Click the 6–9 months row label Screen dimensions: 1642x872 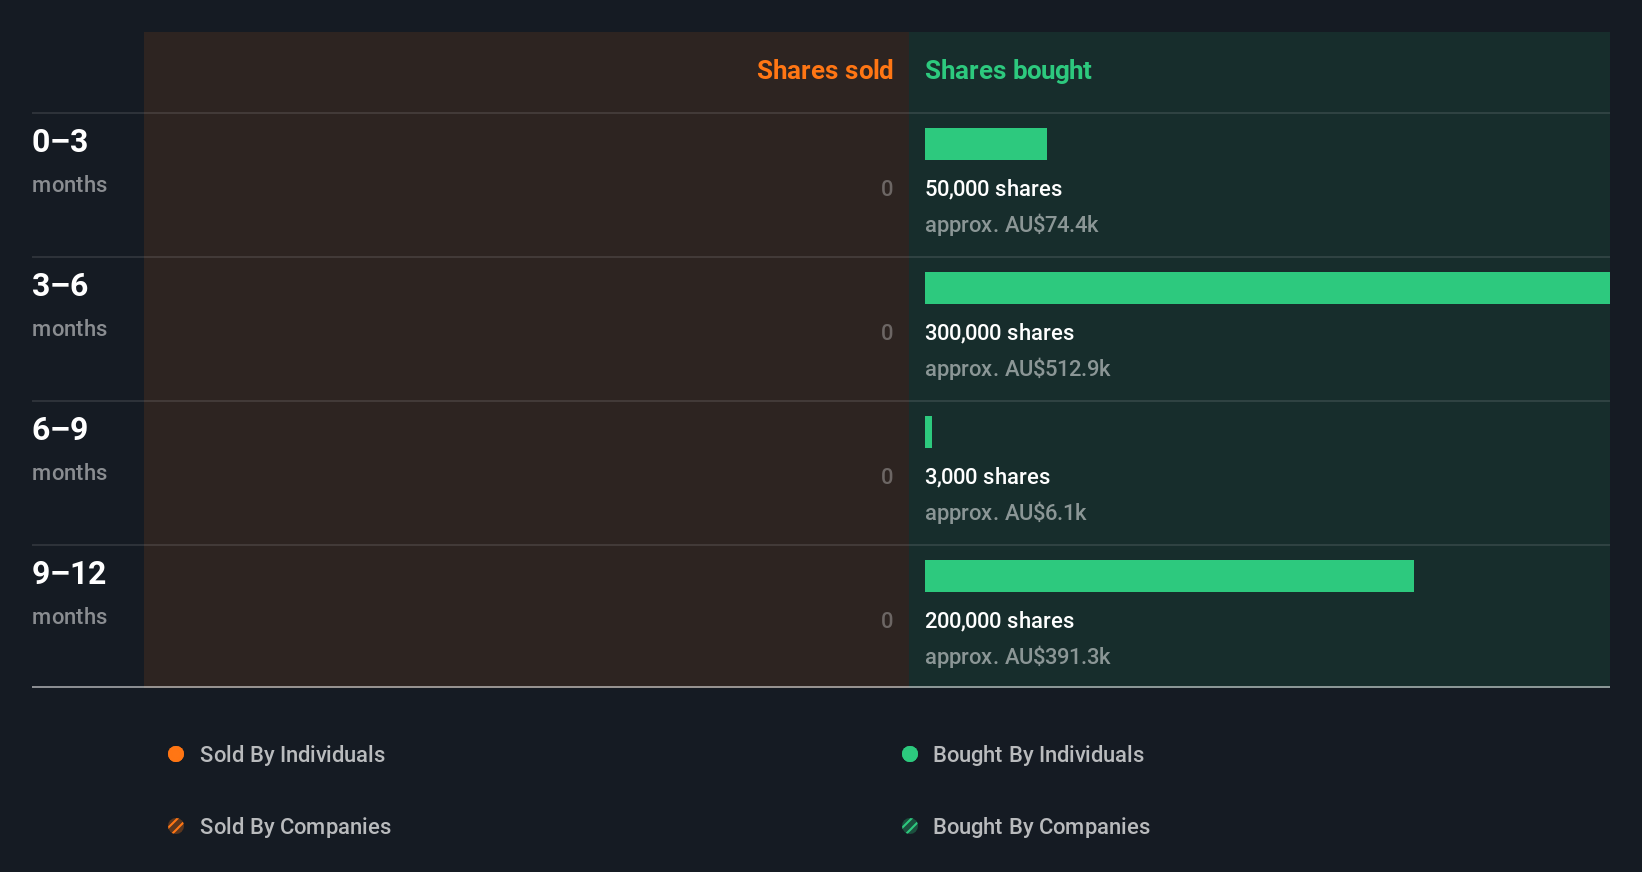point(69,449)
